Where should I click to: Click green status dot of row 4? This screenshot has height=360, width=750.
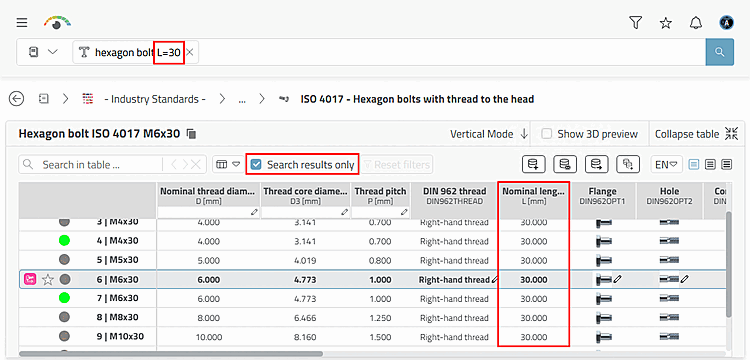tap(64, 240)
